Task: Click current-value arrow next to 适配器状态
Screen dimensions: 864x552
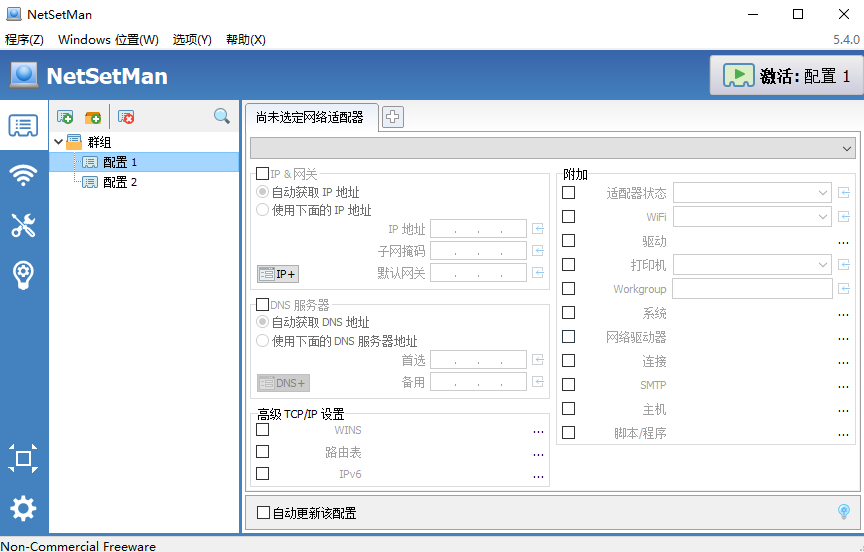Action: pos(844,193)
